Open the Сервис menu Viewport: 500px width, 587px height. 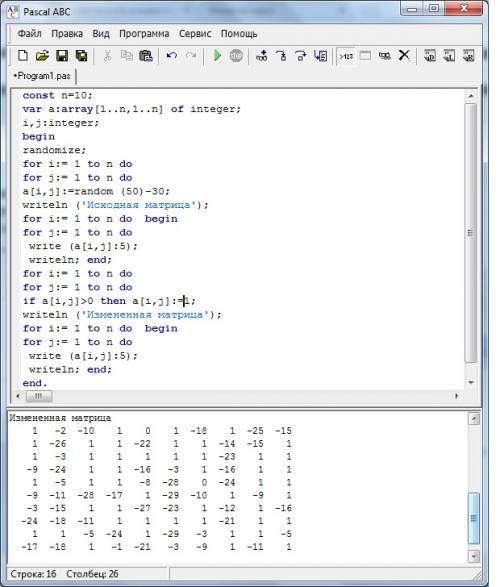(x=195, y=34)
